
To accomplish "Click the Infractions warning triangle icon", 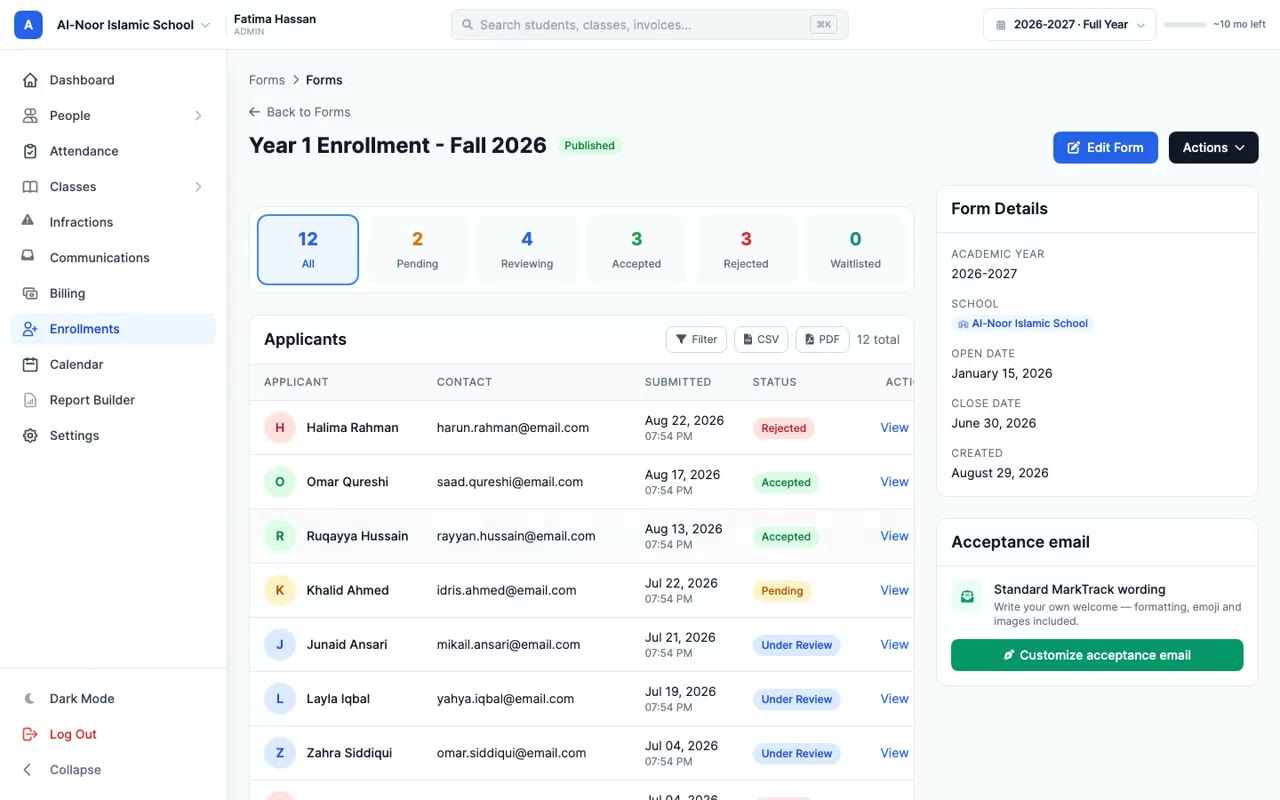I will tap(28, 221).
